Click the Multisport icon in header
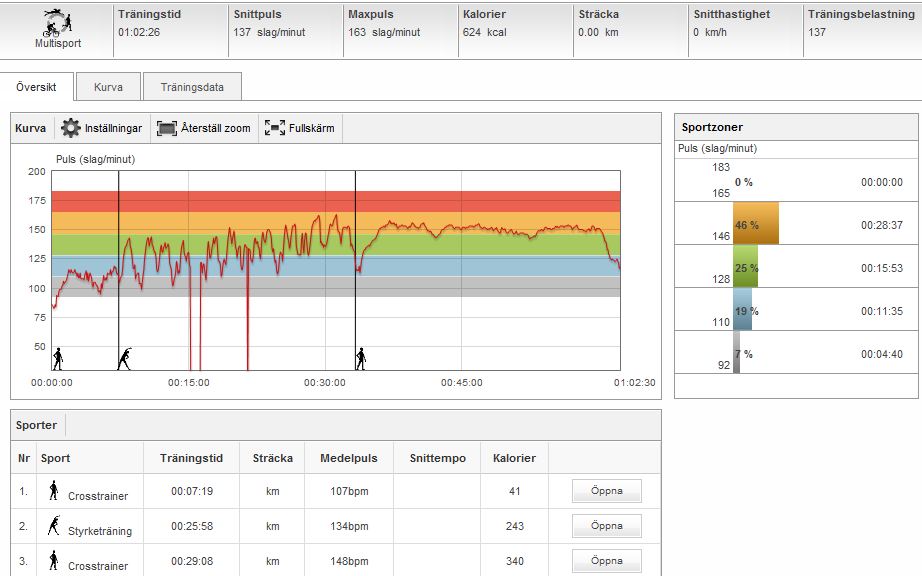This screenshot has height=576, width=922. point(58,22)
